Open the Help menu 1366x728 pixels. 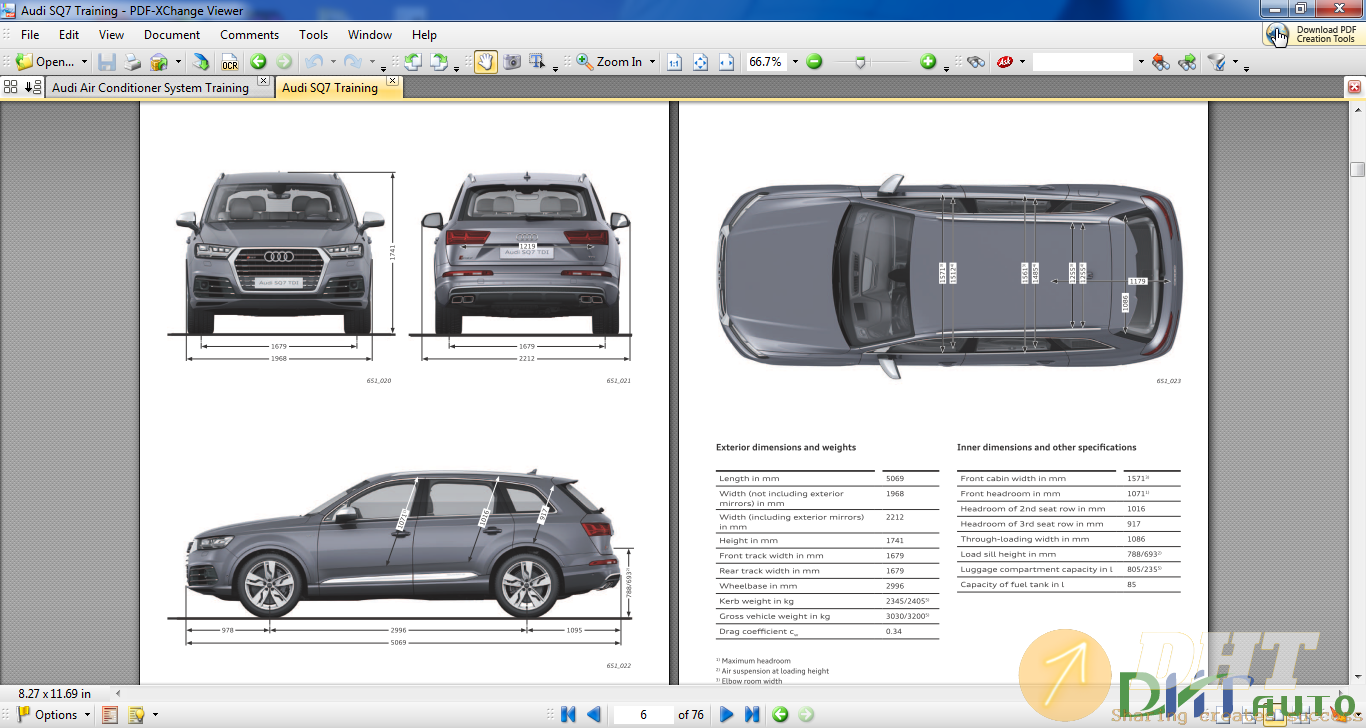coord(424,34)
